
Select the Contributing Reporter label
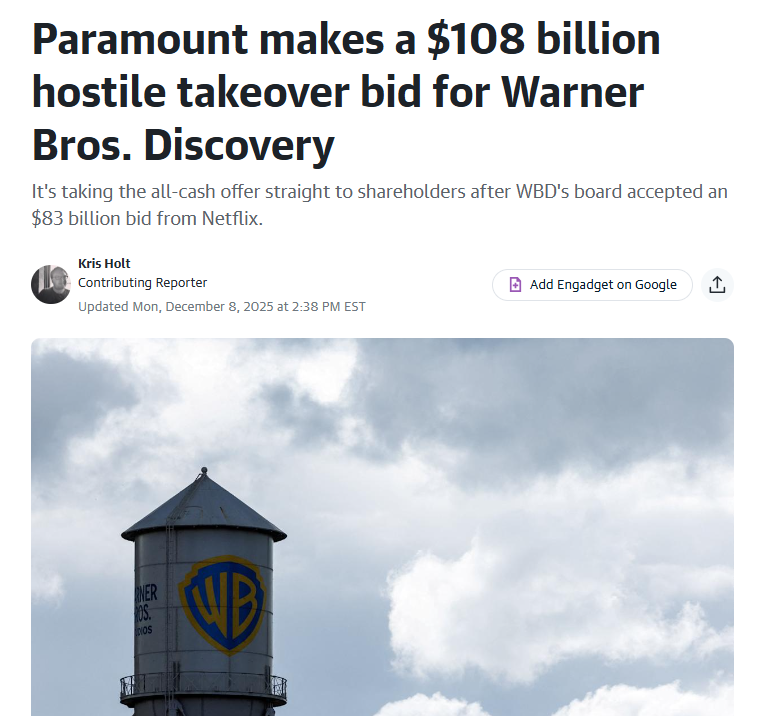point(143,282)
